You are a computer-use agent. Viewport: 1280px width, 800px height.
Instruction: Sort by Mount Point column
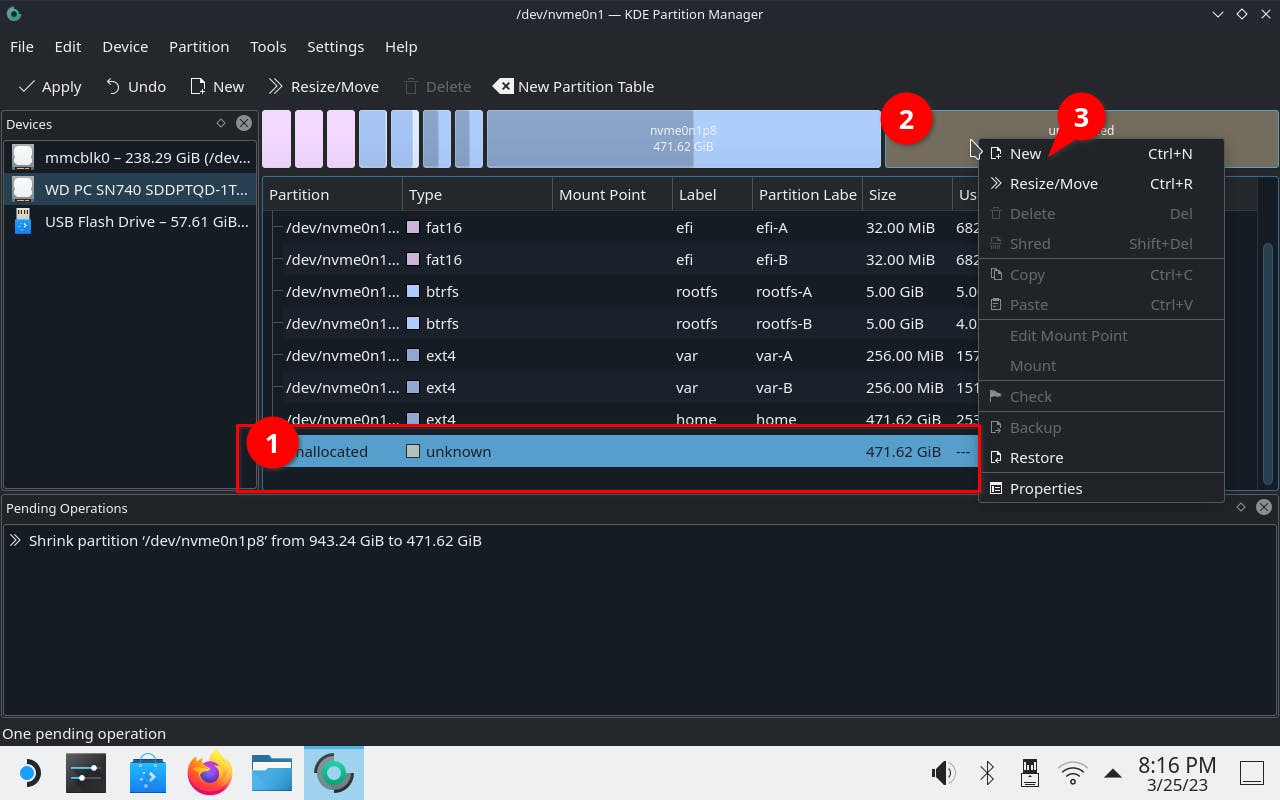click(612, 195)
